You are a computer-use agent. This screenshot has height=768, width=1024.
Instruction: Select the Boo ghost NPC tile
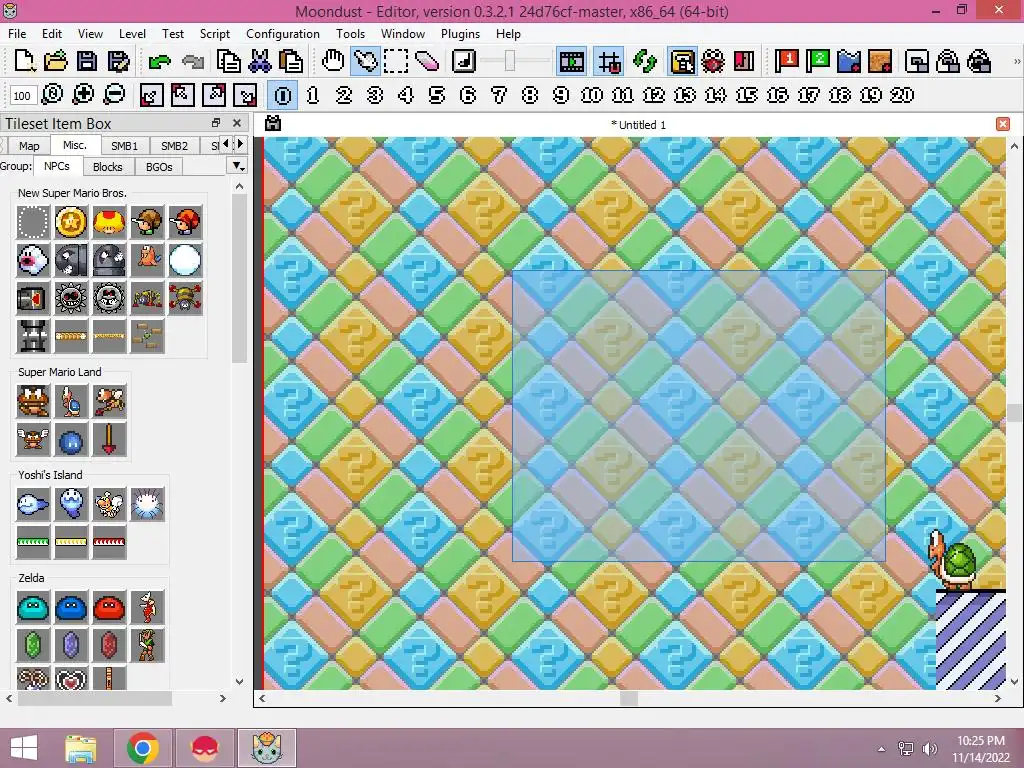point(33,260)
